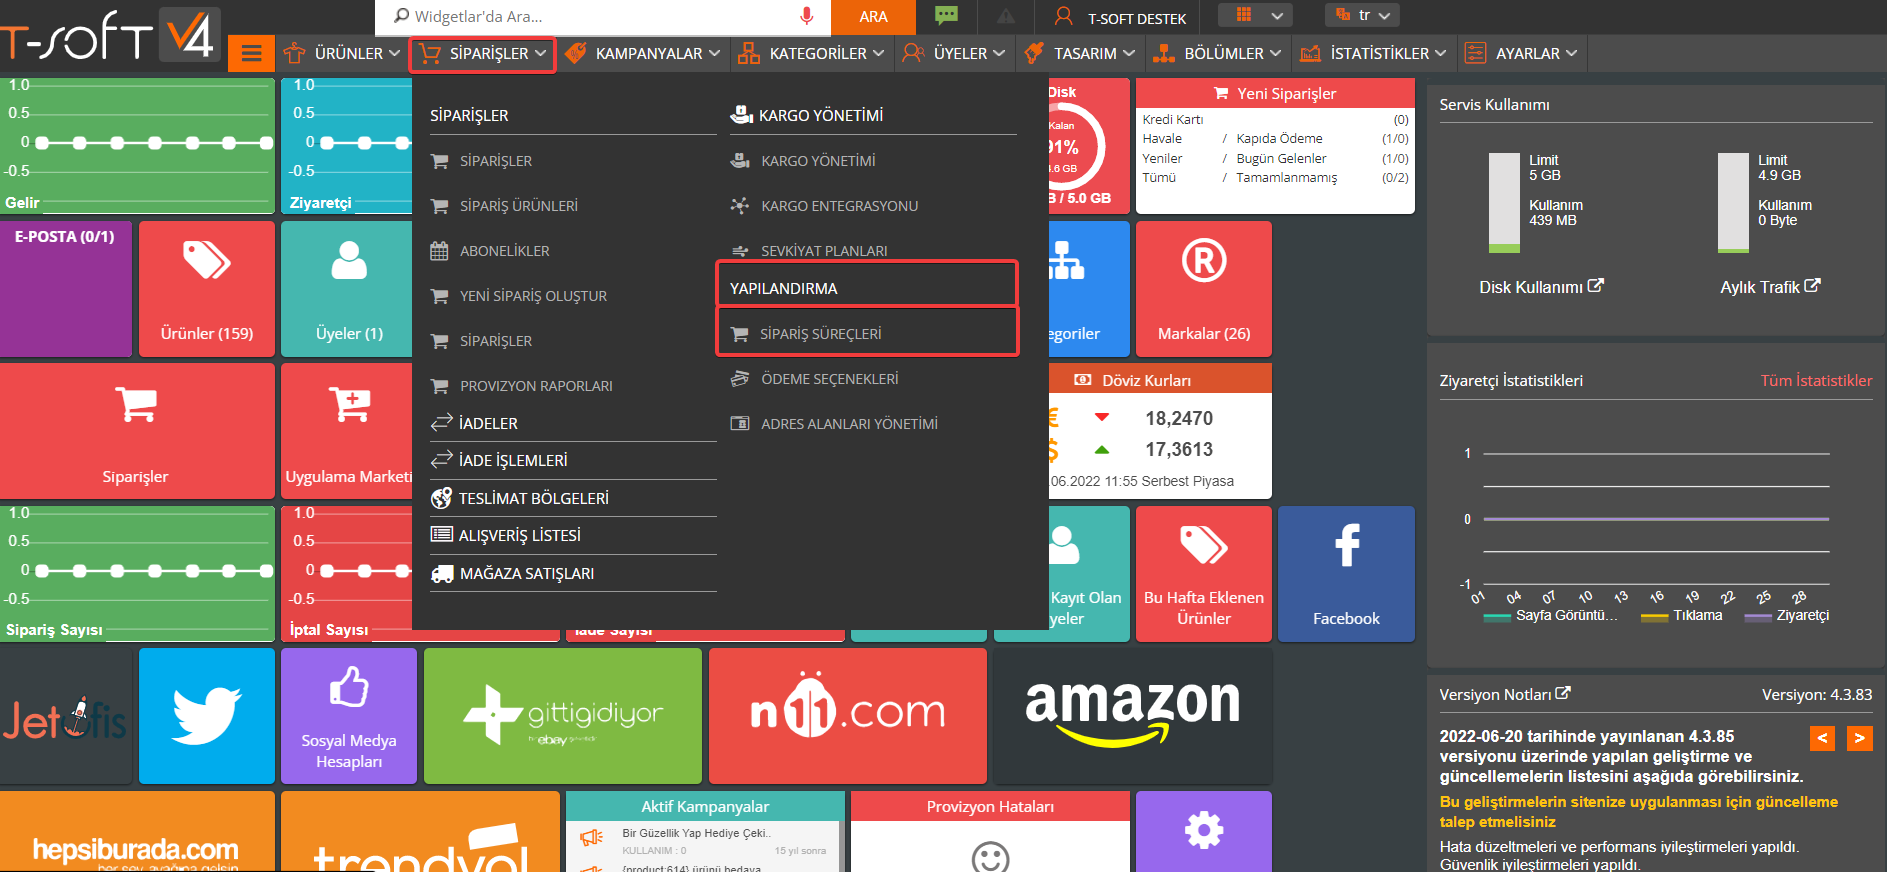
Task: Open the hepsiburada.com tile
Action: pos(137,832)
